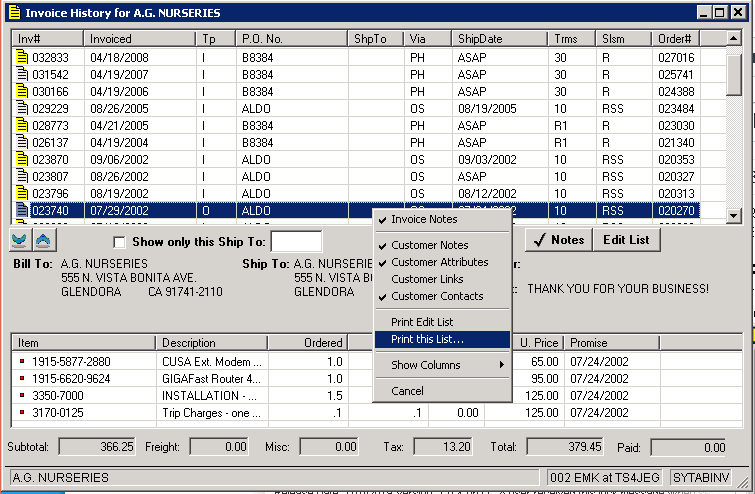The height and width of the screenshot is (494, 755).
Task: Toggle the checked Notes button
Action: 559,240
